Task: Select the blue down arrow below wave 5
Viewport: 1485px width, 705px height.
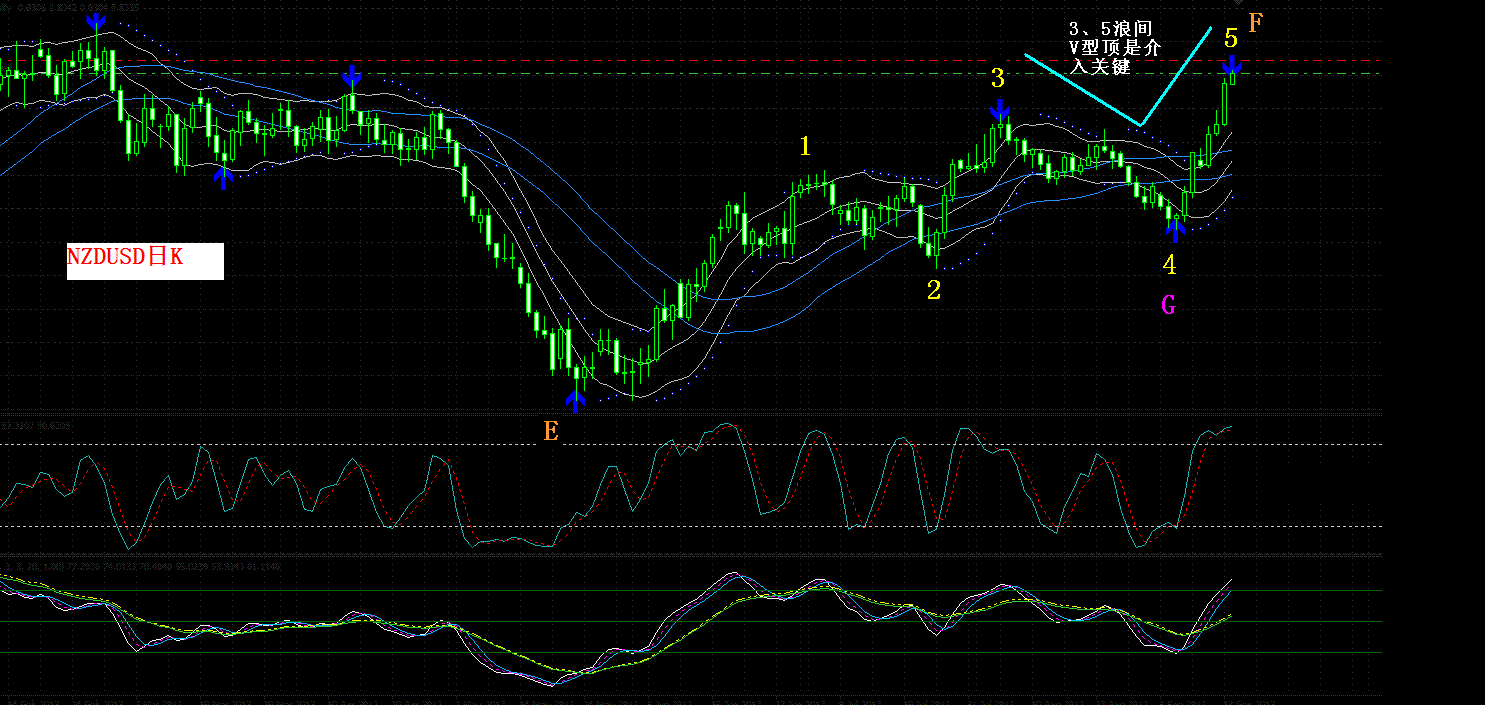Action: 1232,68
